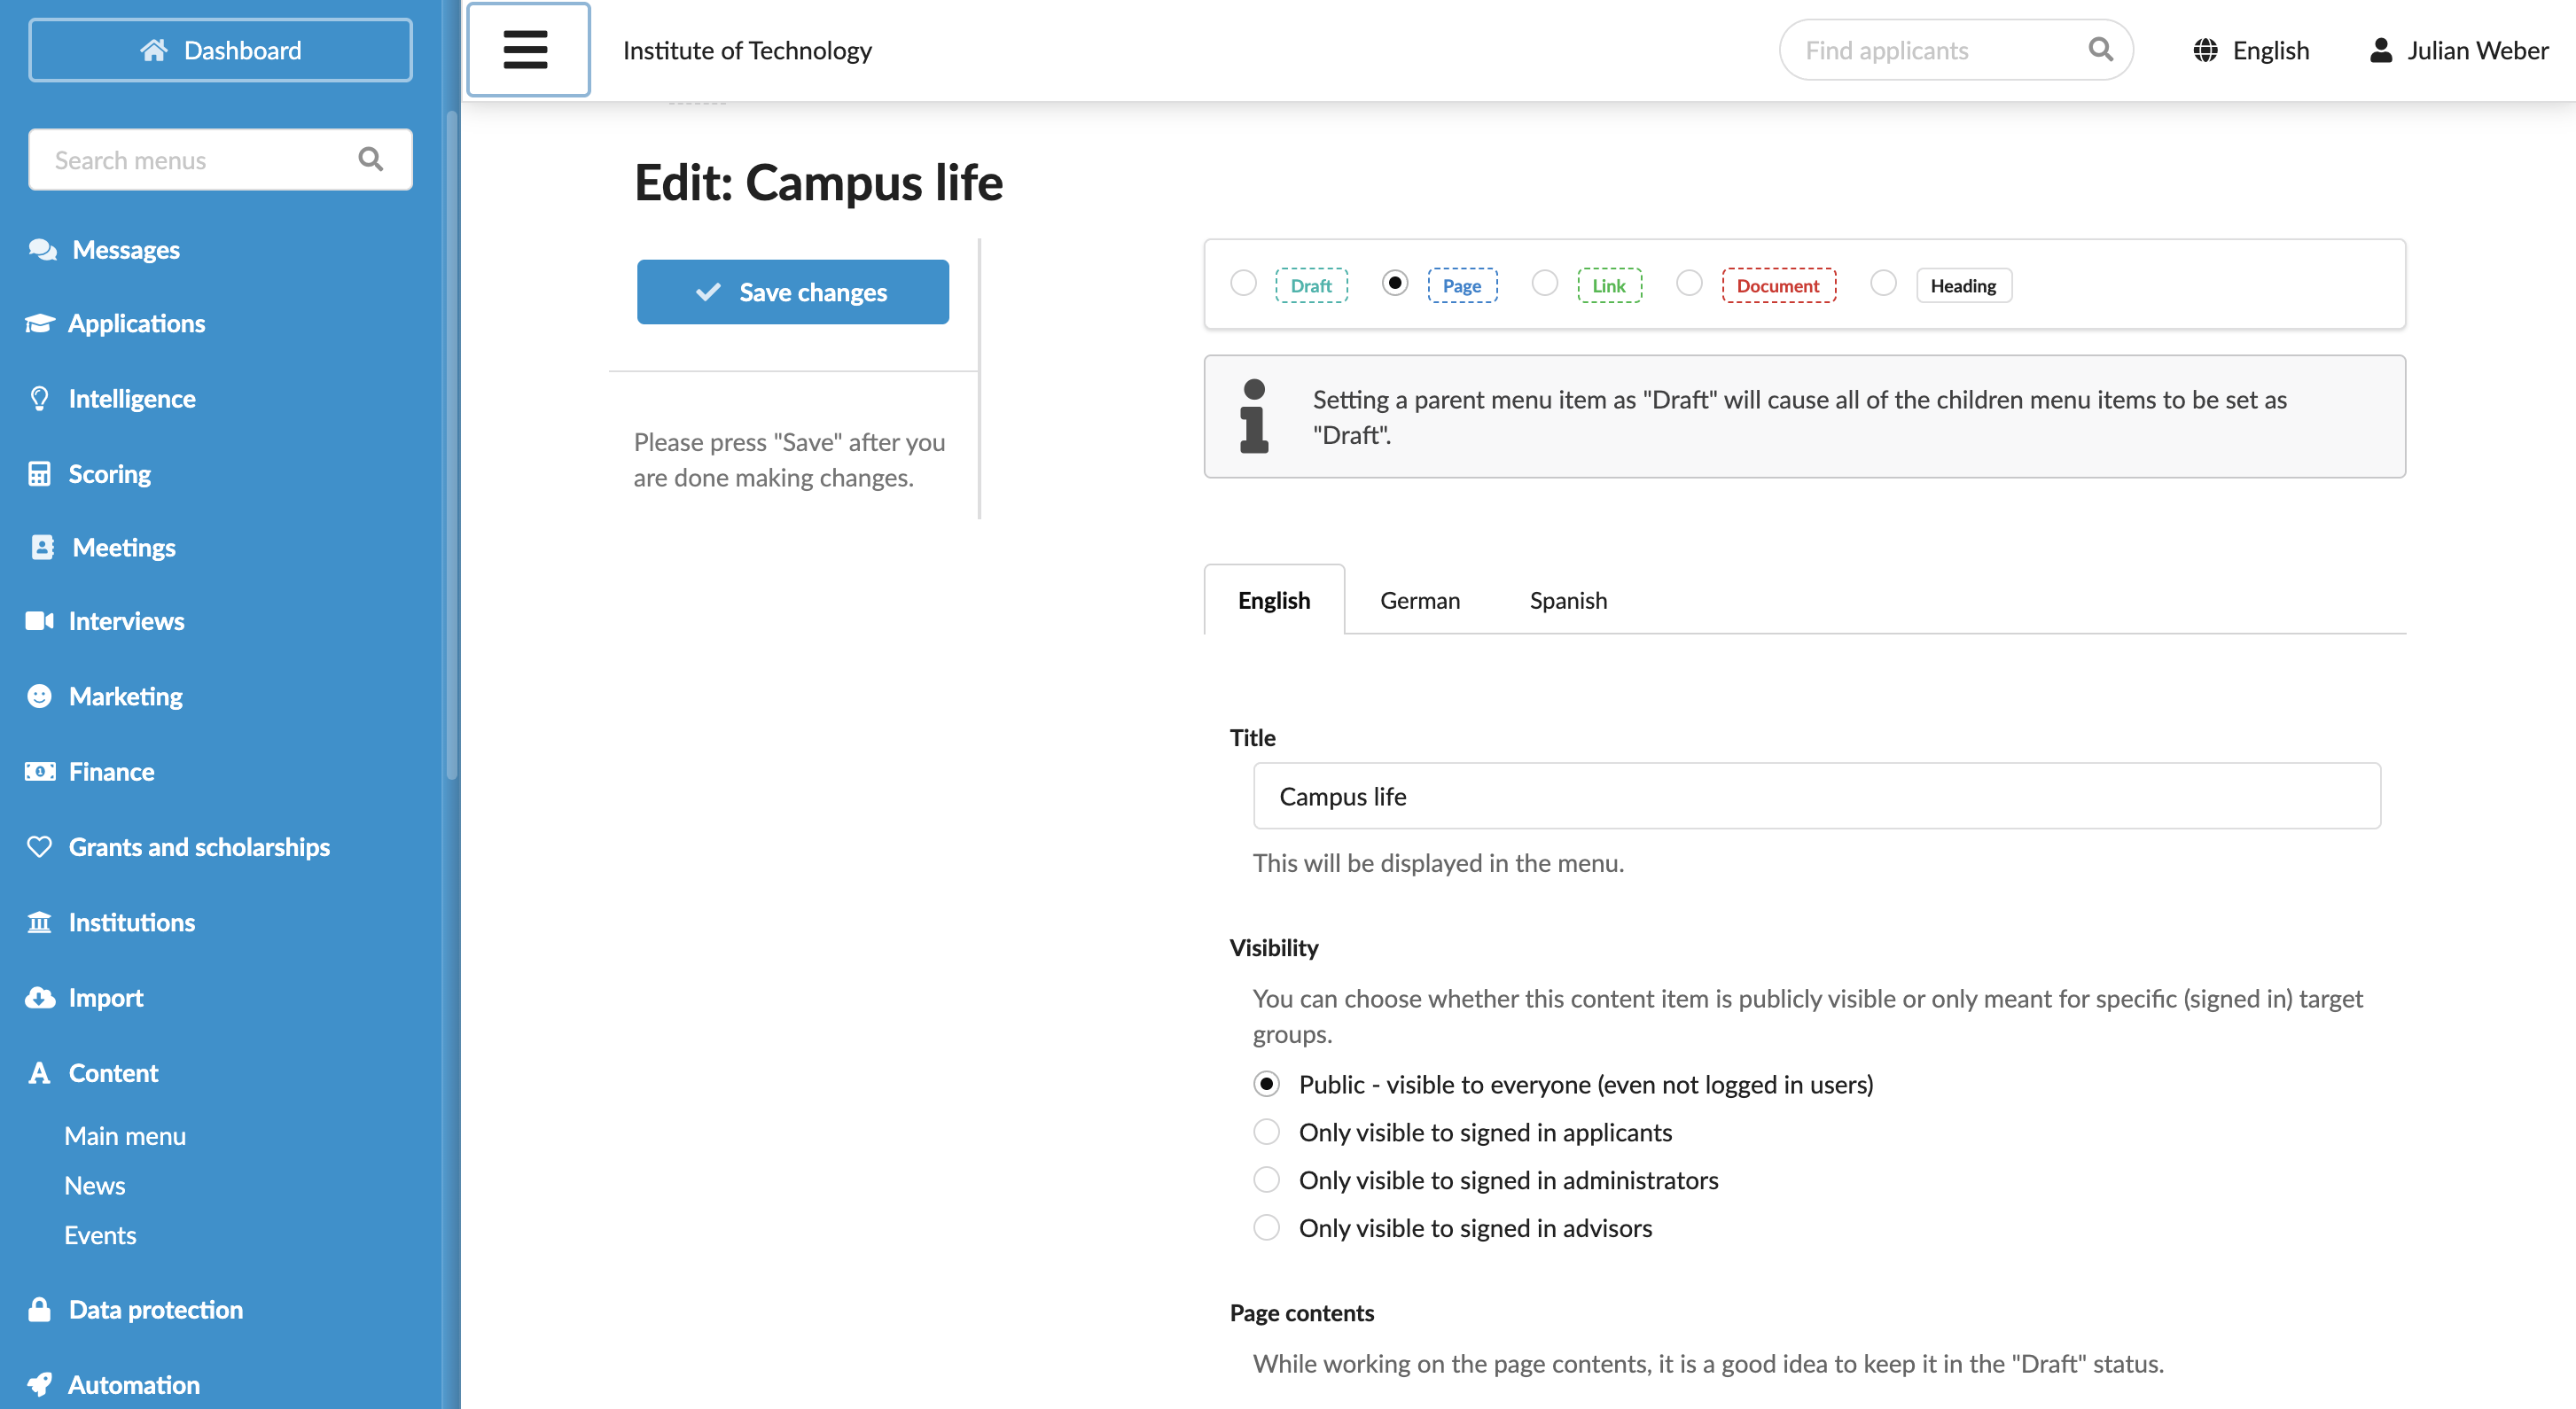Choose Only visible to signed in applicants
This screenshot has height=1409, width=2576.
(x=1266, y=1132)
